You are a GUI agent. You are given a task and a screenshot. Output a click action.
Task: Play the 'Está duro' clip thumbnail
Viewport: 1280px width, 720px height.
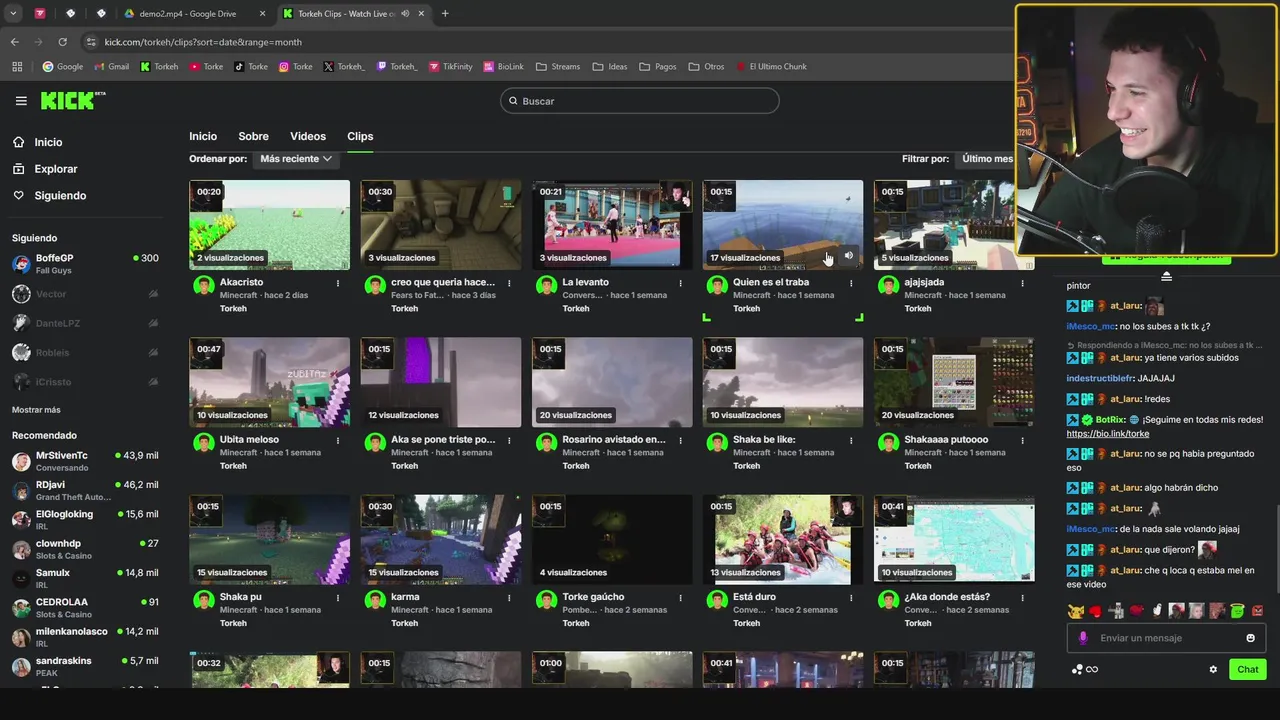pyautogui.click(x=783, y=539)
